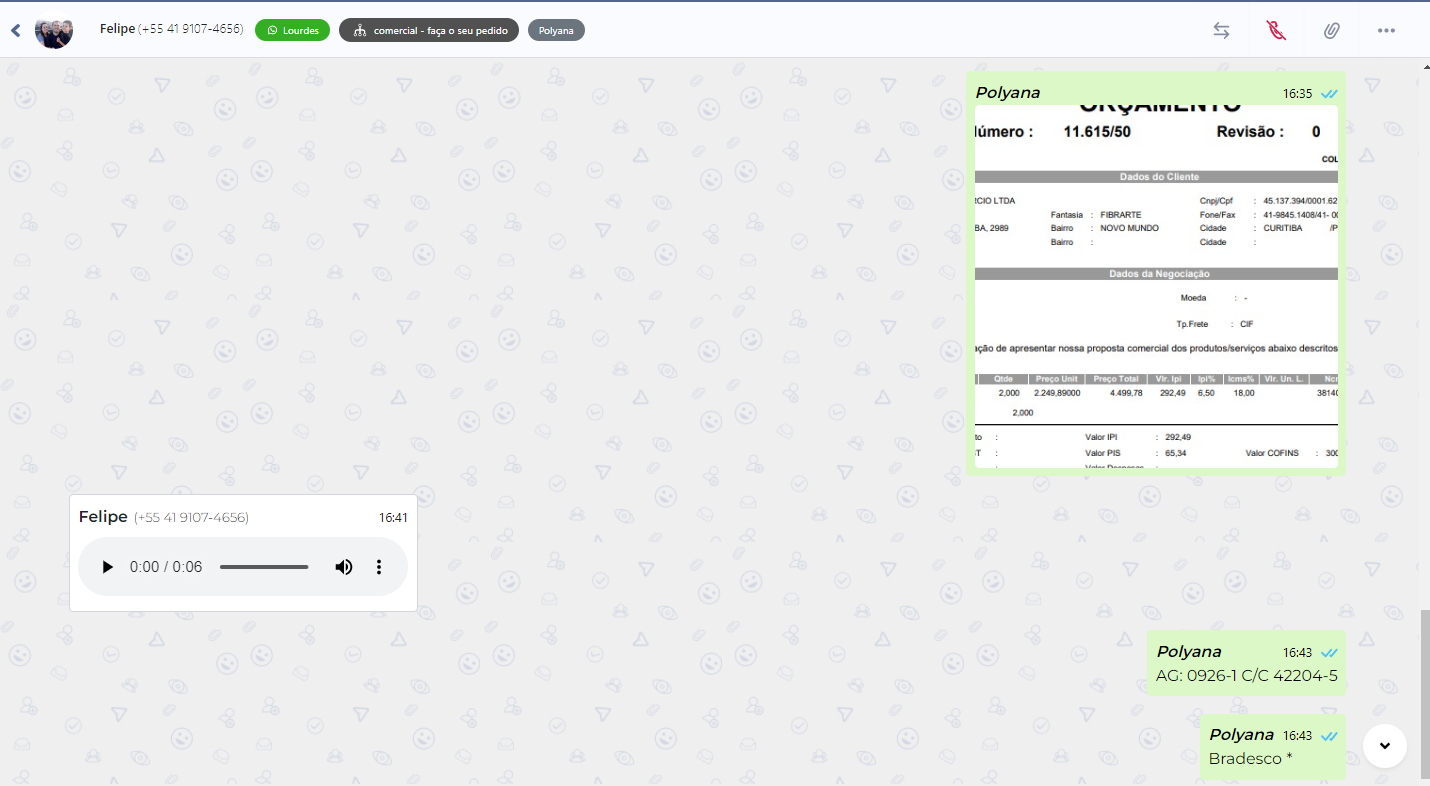Click the 'AG: 0926-1 C/C 42204-5' message
Viewport: 1430px width, 786px height.
click(1246, 676)
